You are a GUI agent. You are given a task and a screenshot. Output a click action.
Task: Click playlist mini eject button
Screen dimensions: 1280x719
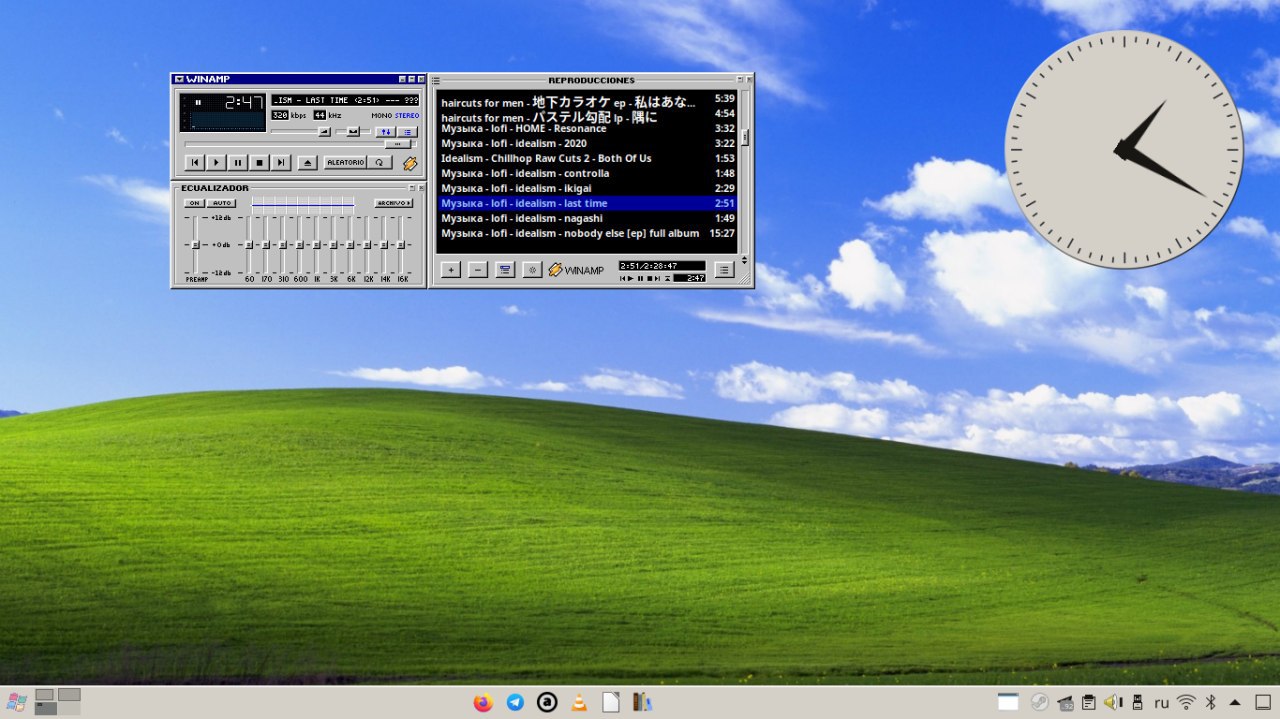tap(667, 278)
